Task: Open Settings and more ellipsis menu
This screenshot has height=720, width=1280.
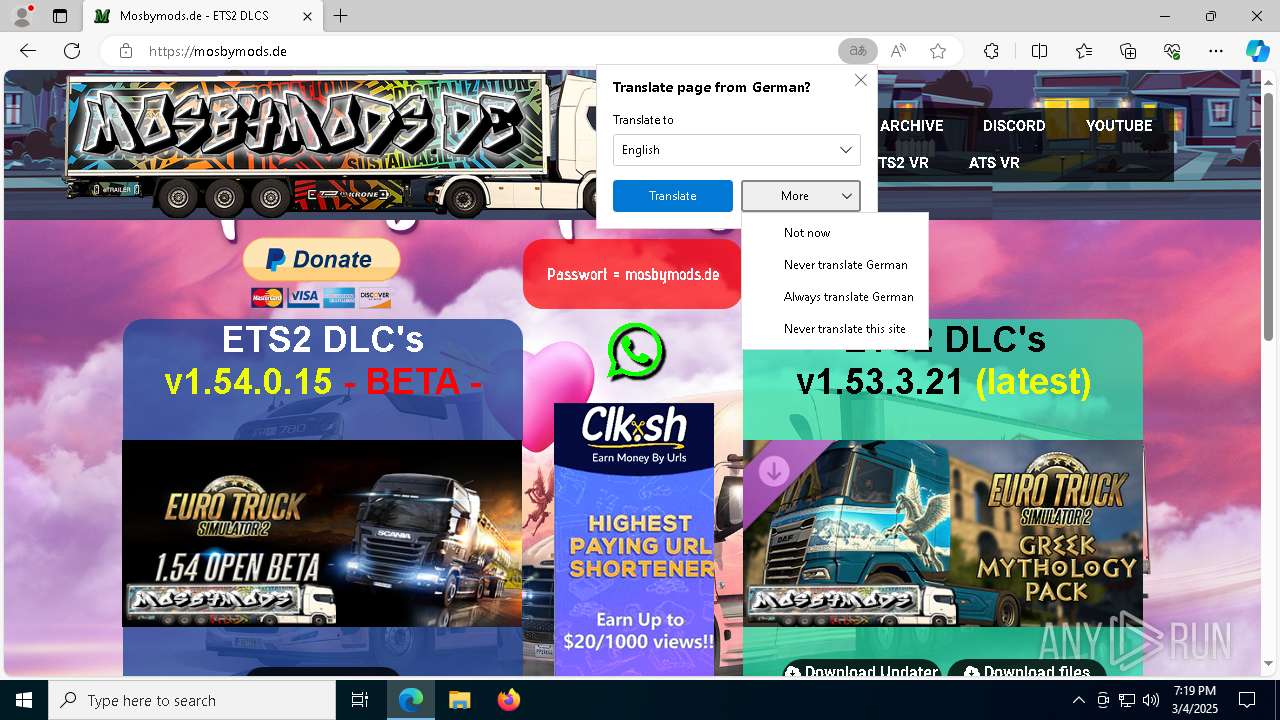Action: click(x=1216, y=51)
